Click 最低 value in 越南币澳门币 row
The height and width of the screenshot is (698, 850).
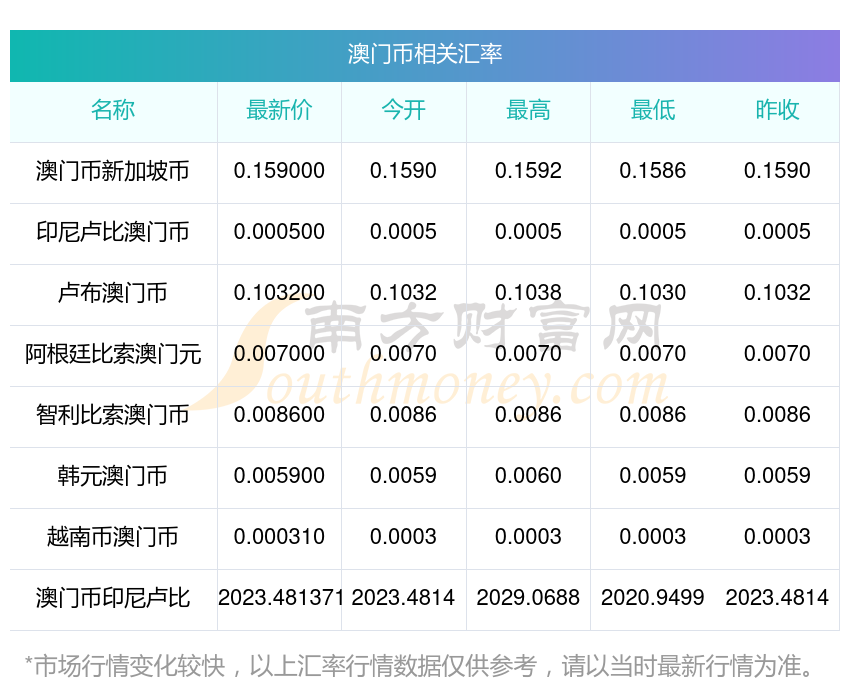(x=653, y=537)
